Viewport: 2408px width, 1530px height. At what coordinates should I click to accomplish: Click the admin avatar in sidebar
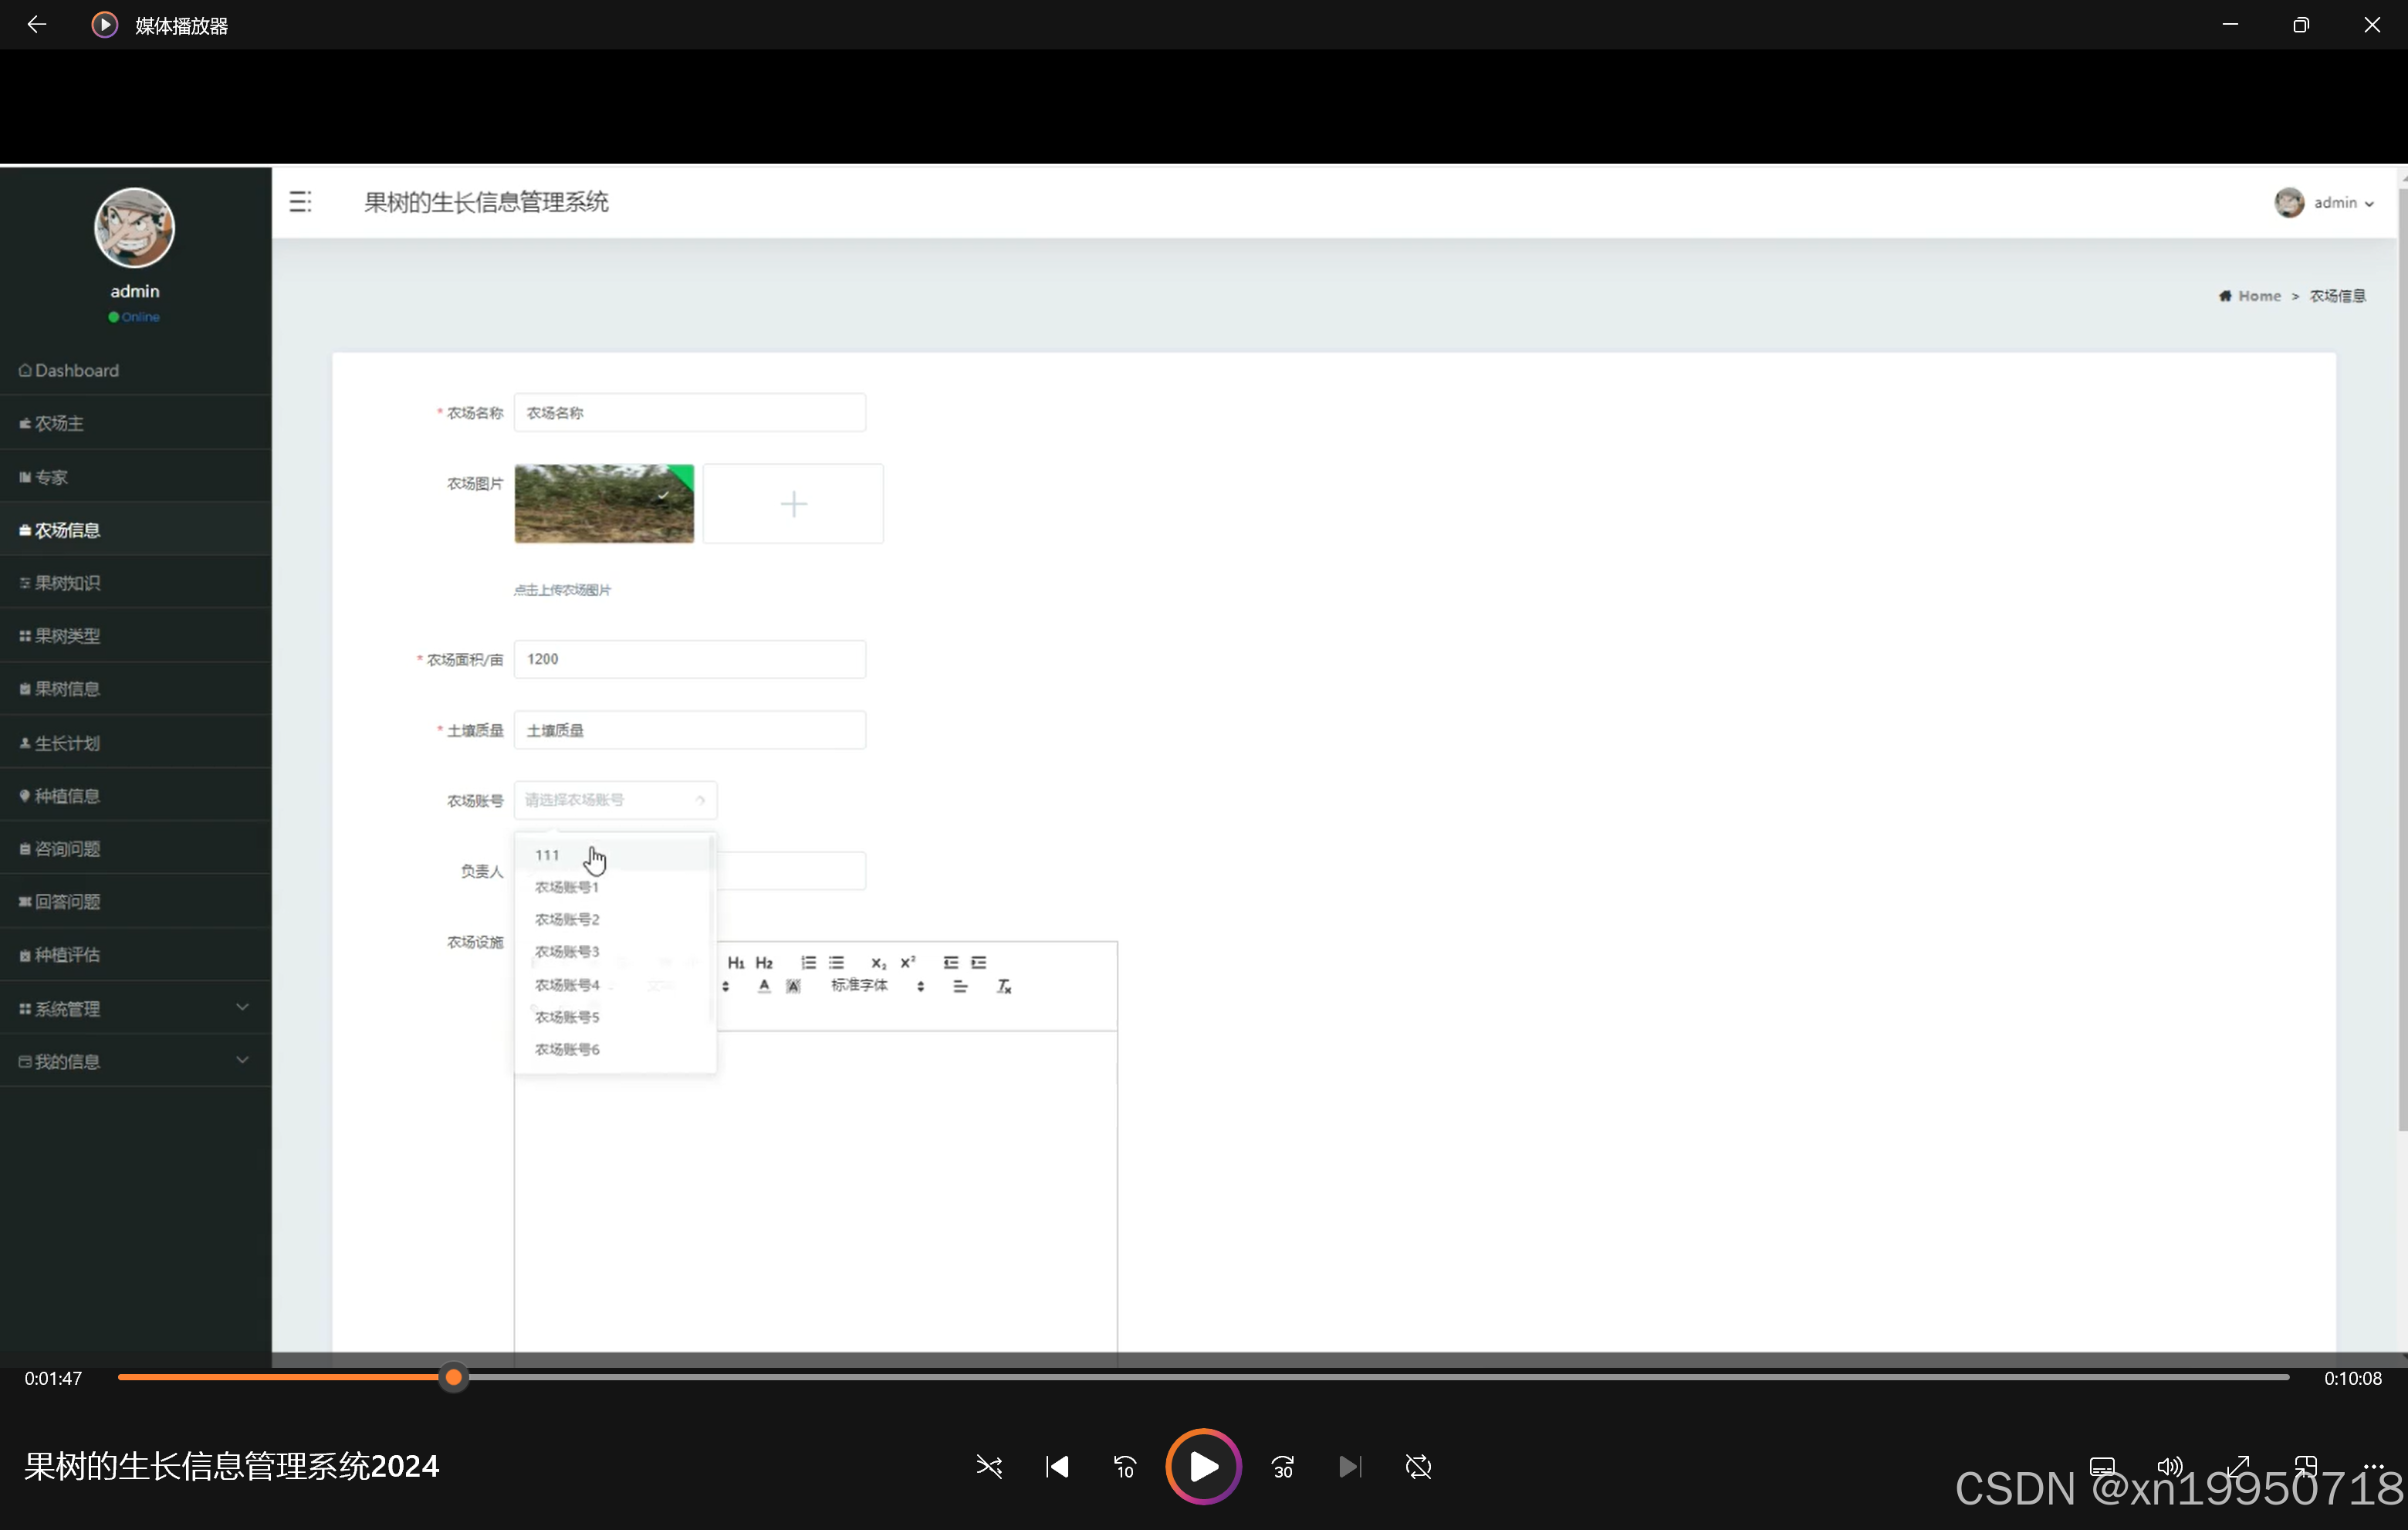[134, 228]
